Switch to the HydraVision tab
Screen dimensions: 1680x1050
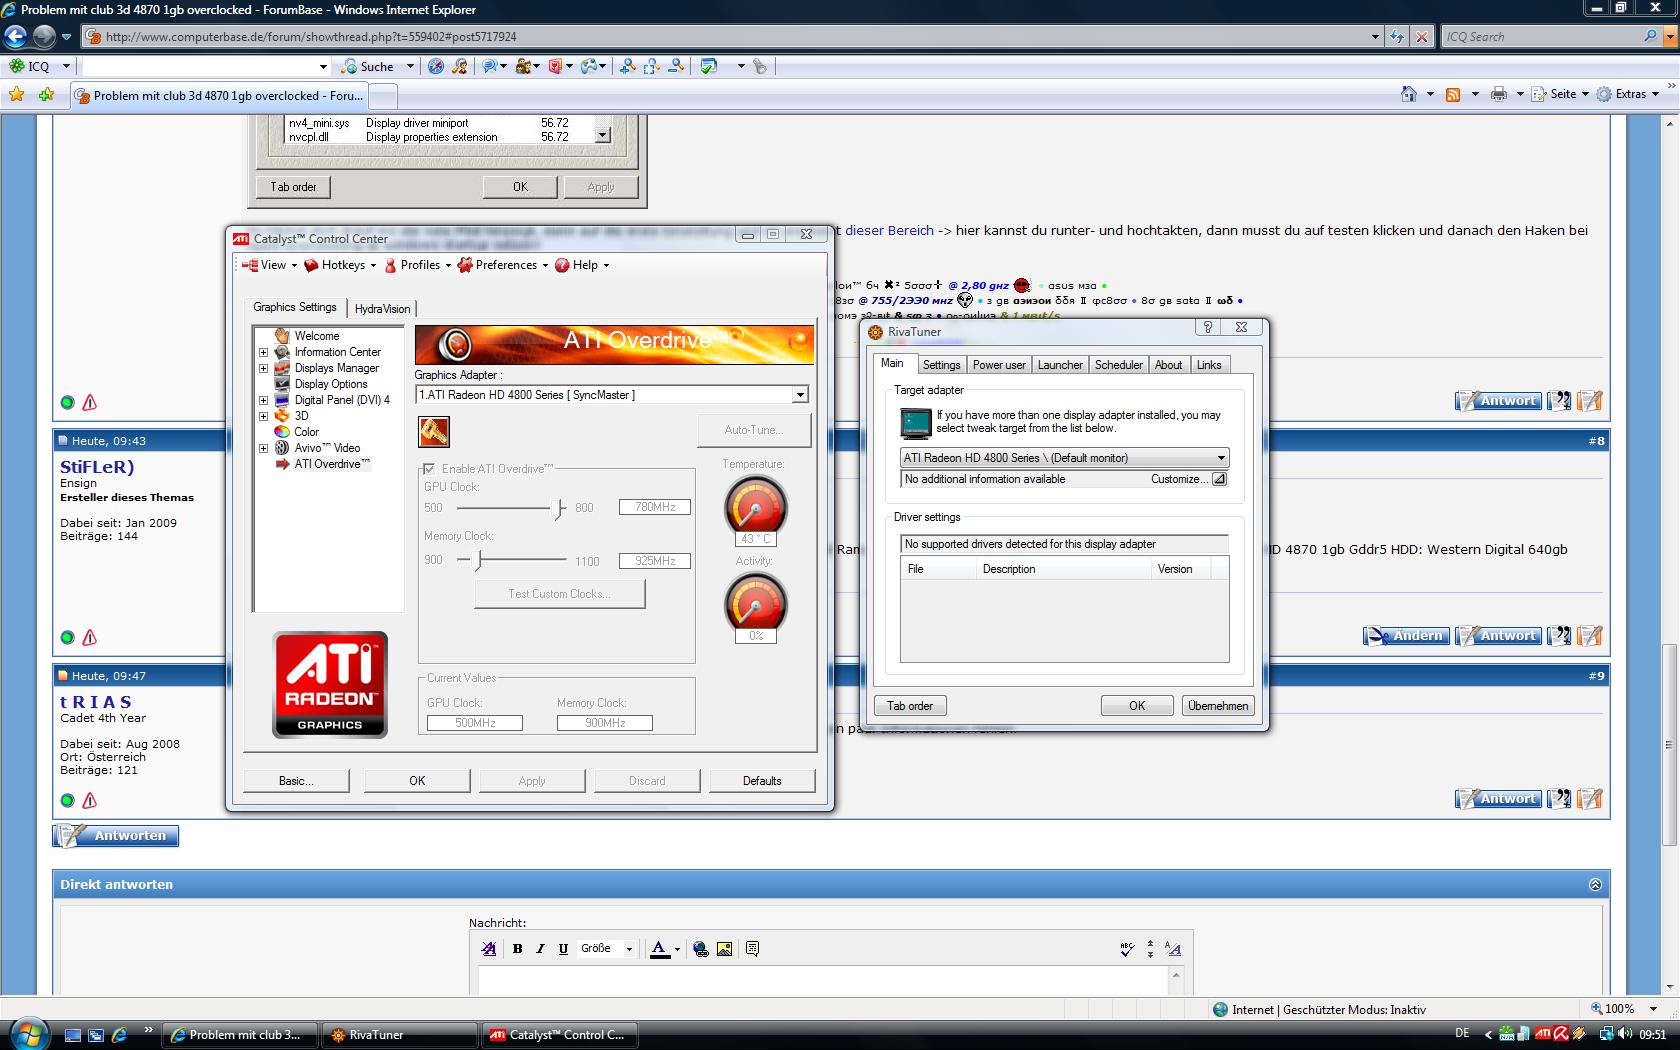point(382,309)
